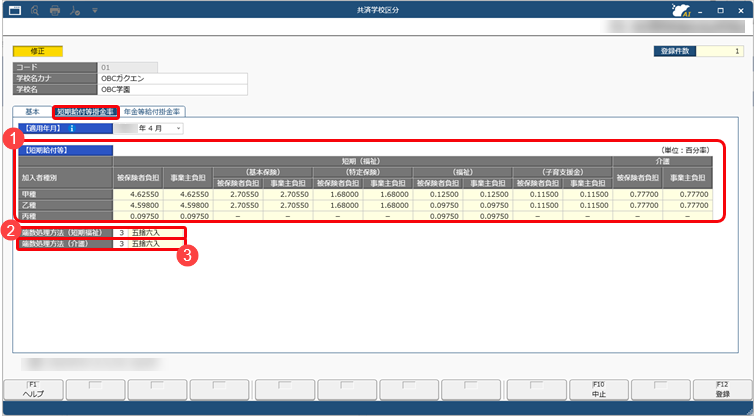Viewport: 754px width, 416px height.
Task: Click the 乙種 row header
Action: point(66,205)
